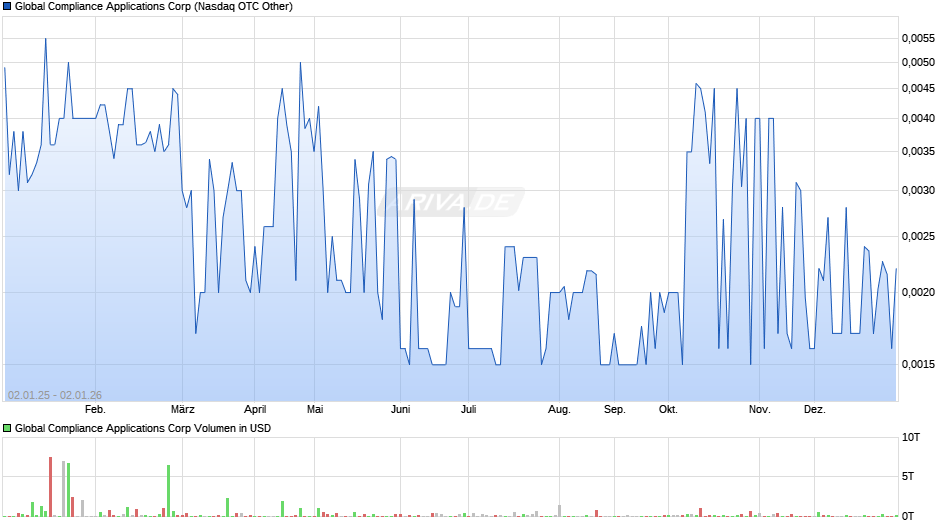Viewport: 940px width, 526px height.
Task: Click the 'Feb.' month label
Action: pyautogui.click(x=95, y=410)
